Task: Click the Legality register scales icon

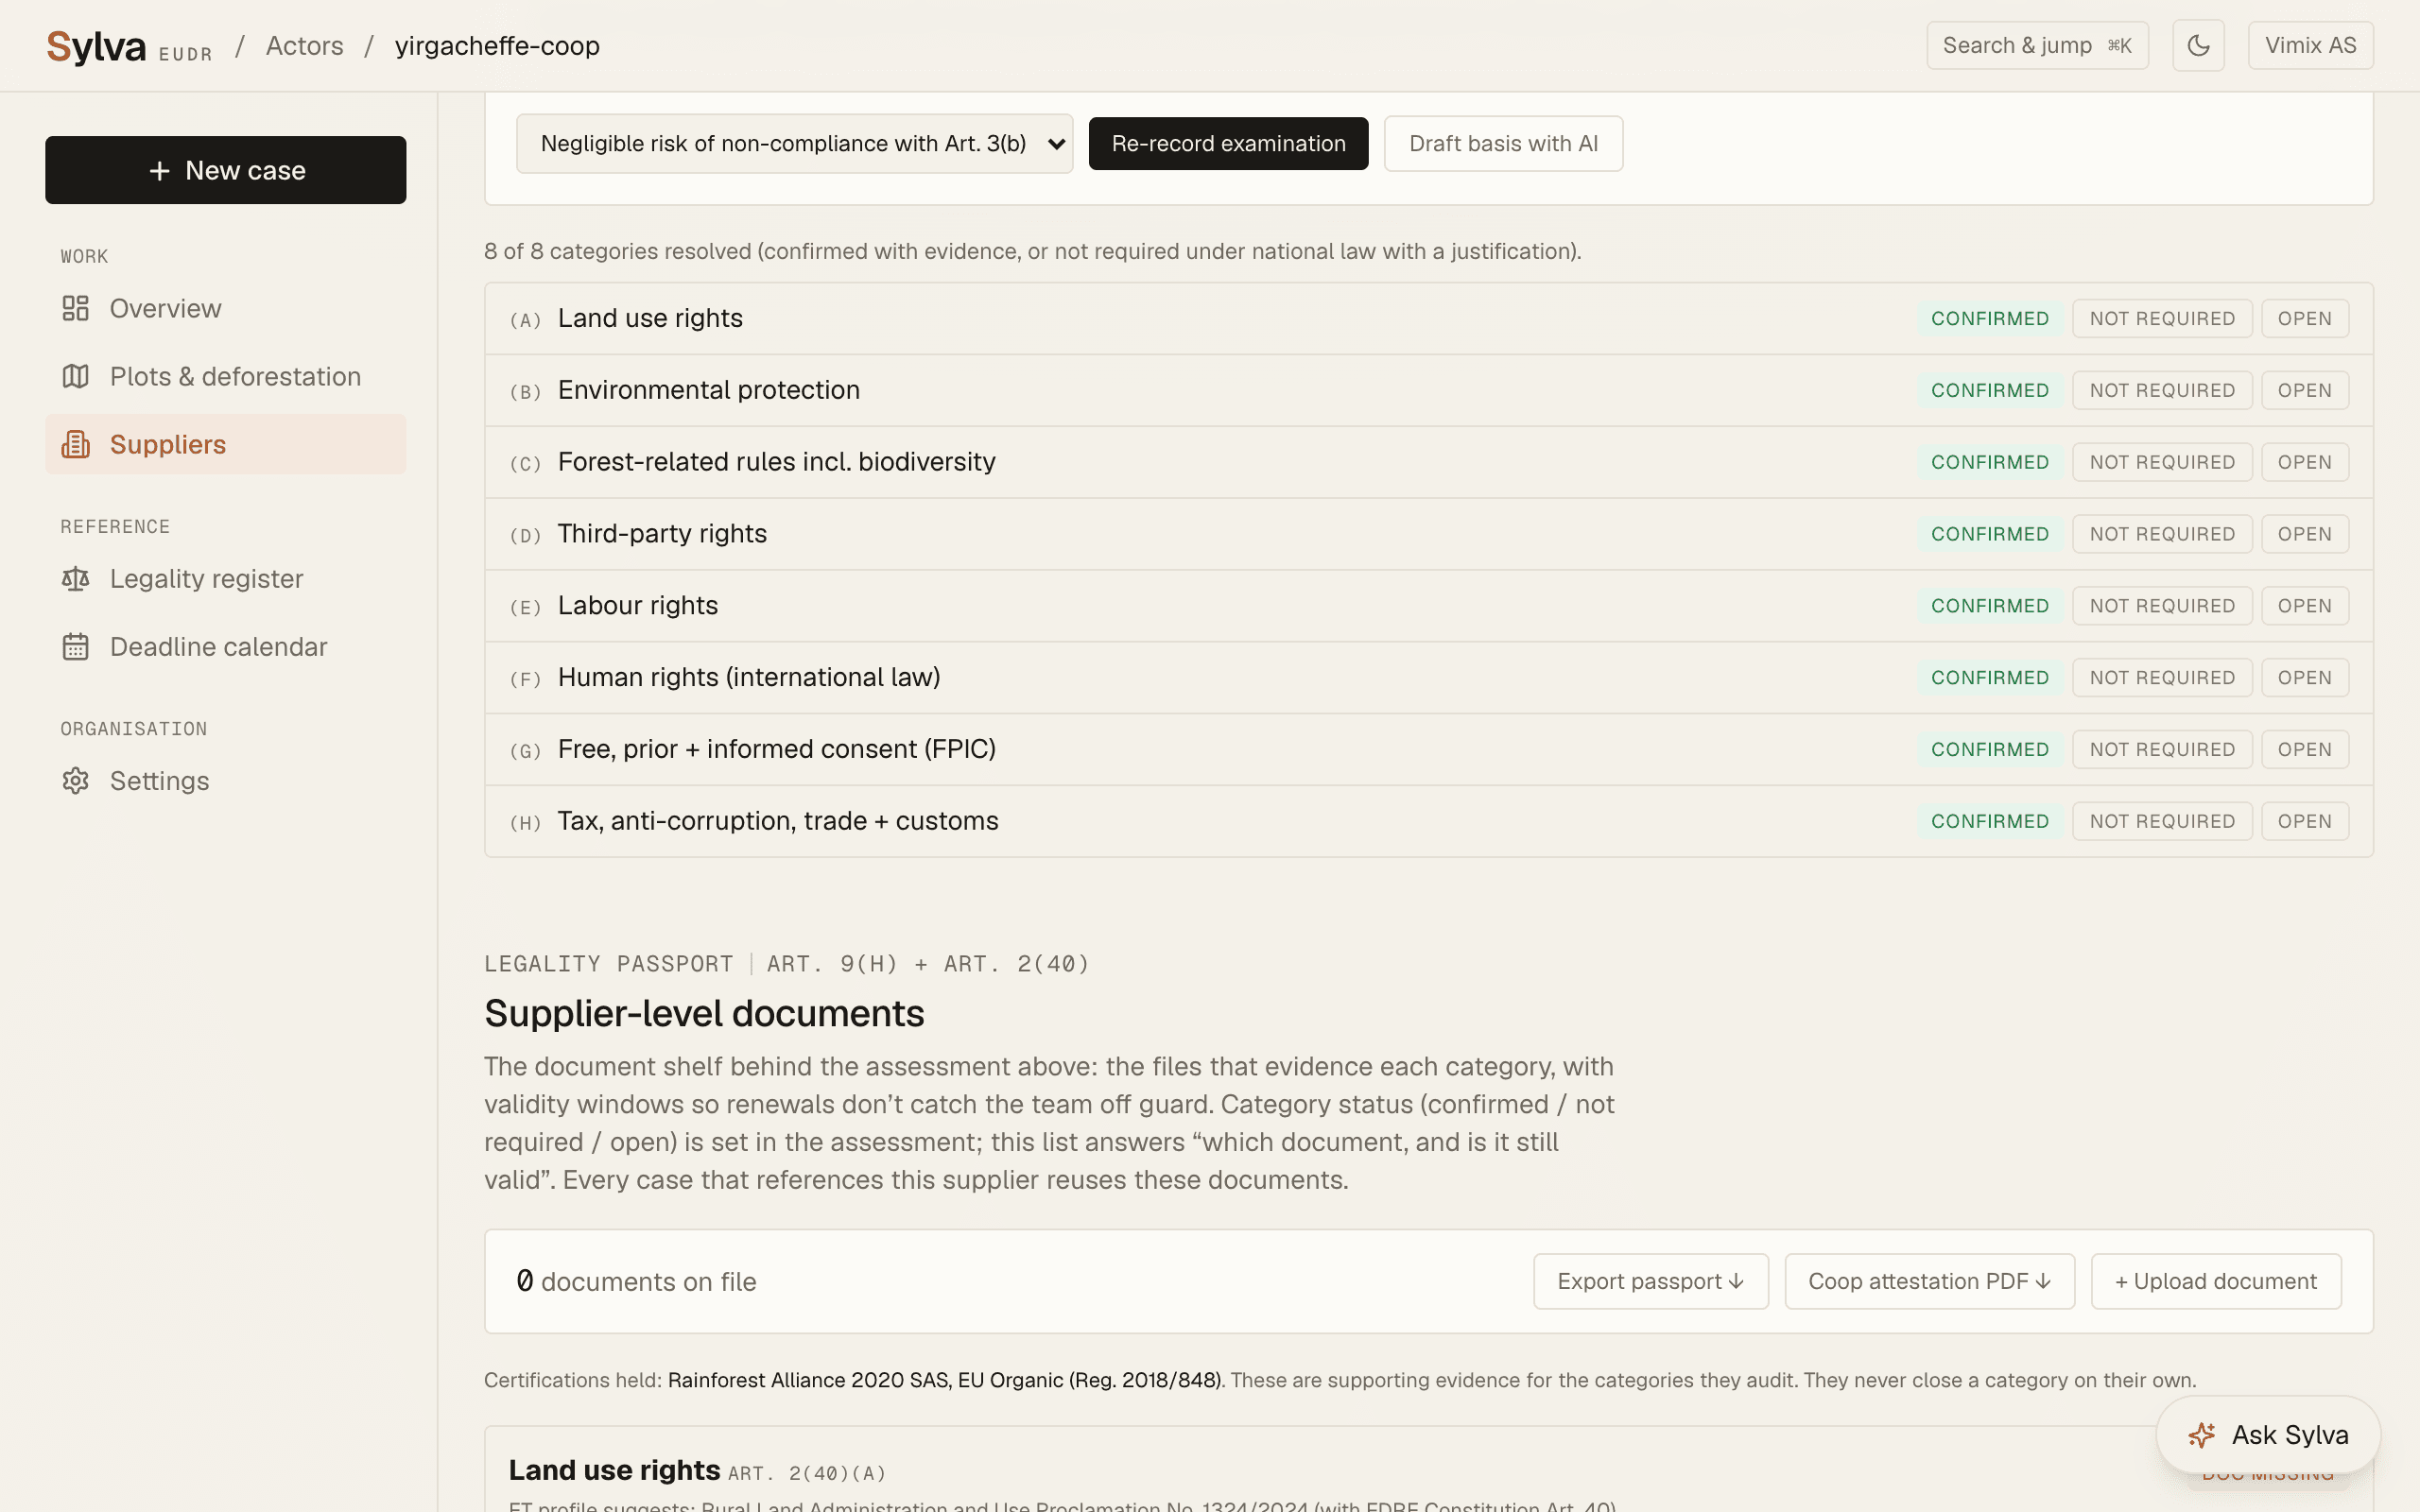Action: pyautogui.click(x=75, y=579)
